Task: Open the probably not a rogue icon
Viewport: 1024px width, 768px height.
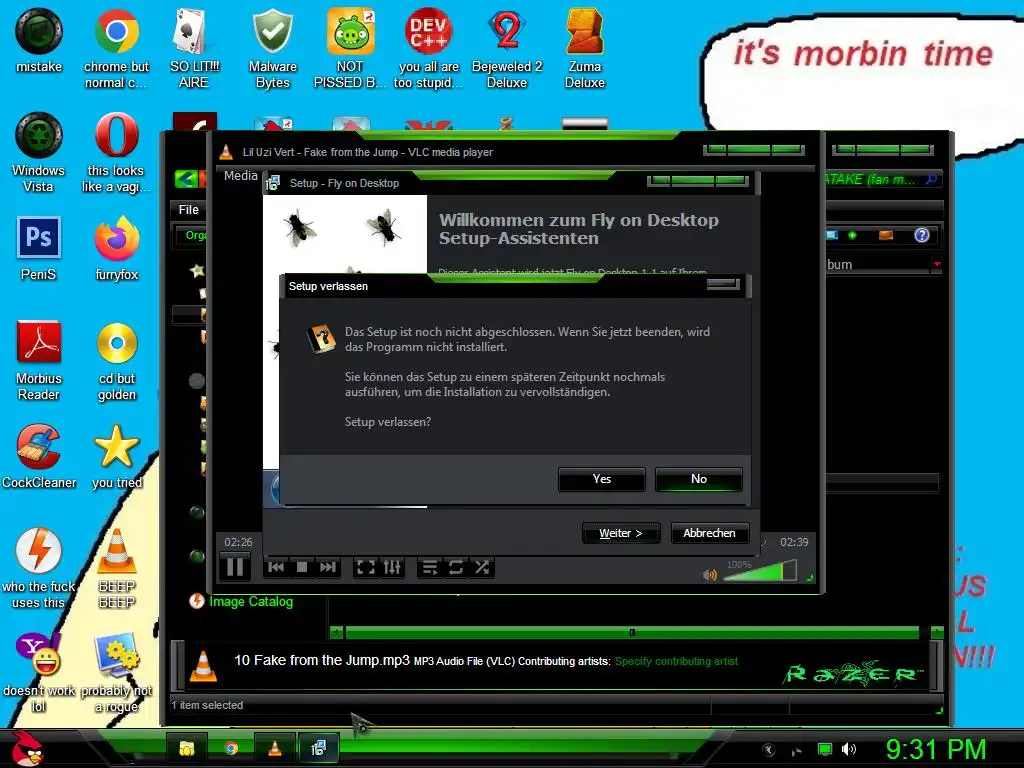Action: 116,673
